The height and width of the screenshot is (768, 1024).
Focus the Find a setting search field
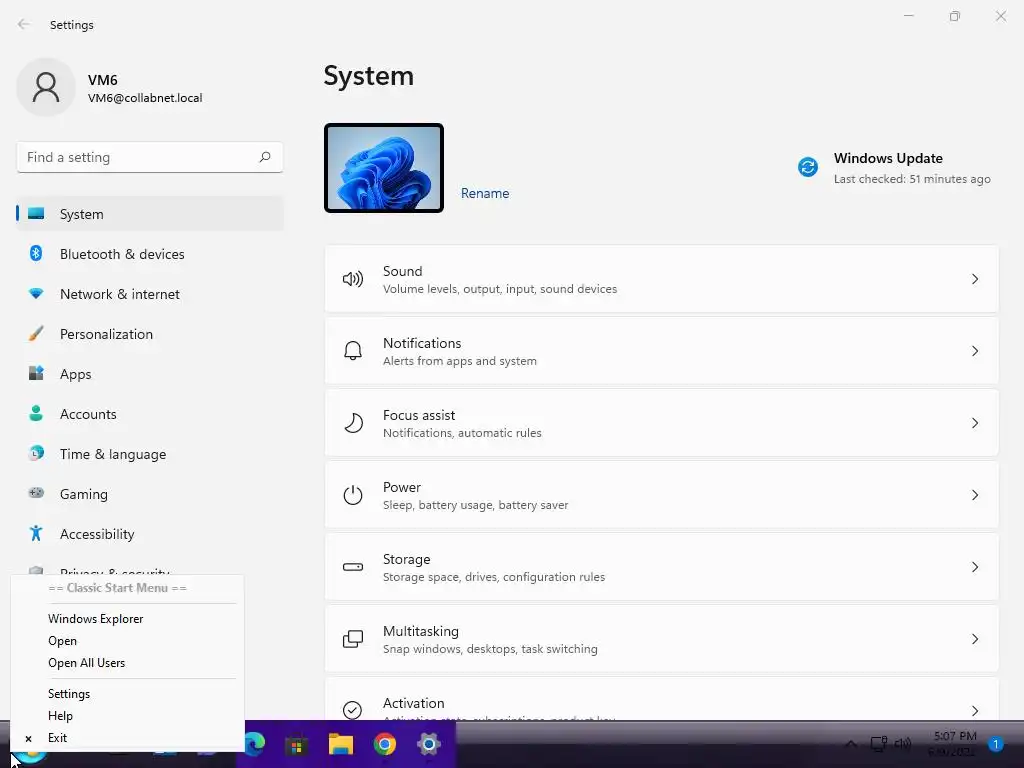pos(150,157)
